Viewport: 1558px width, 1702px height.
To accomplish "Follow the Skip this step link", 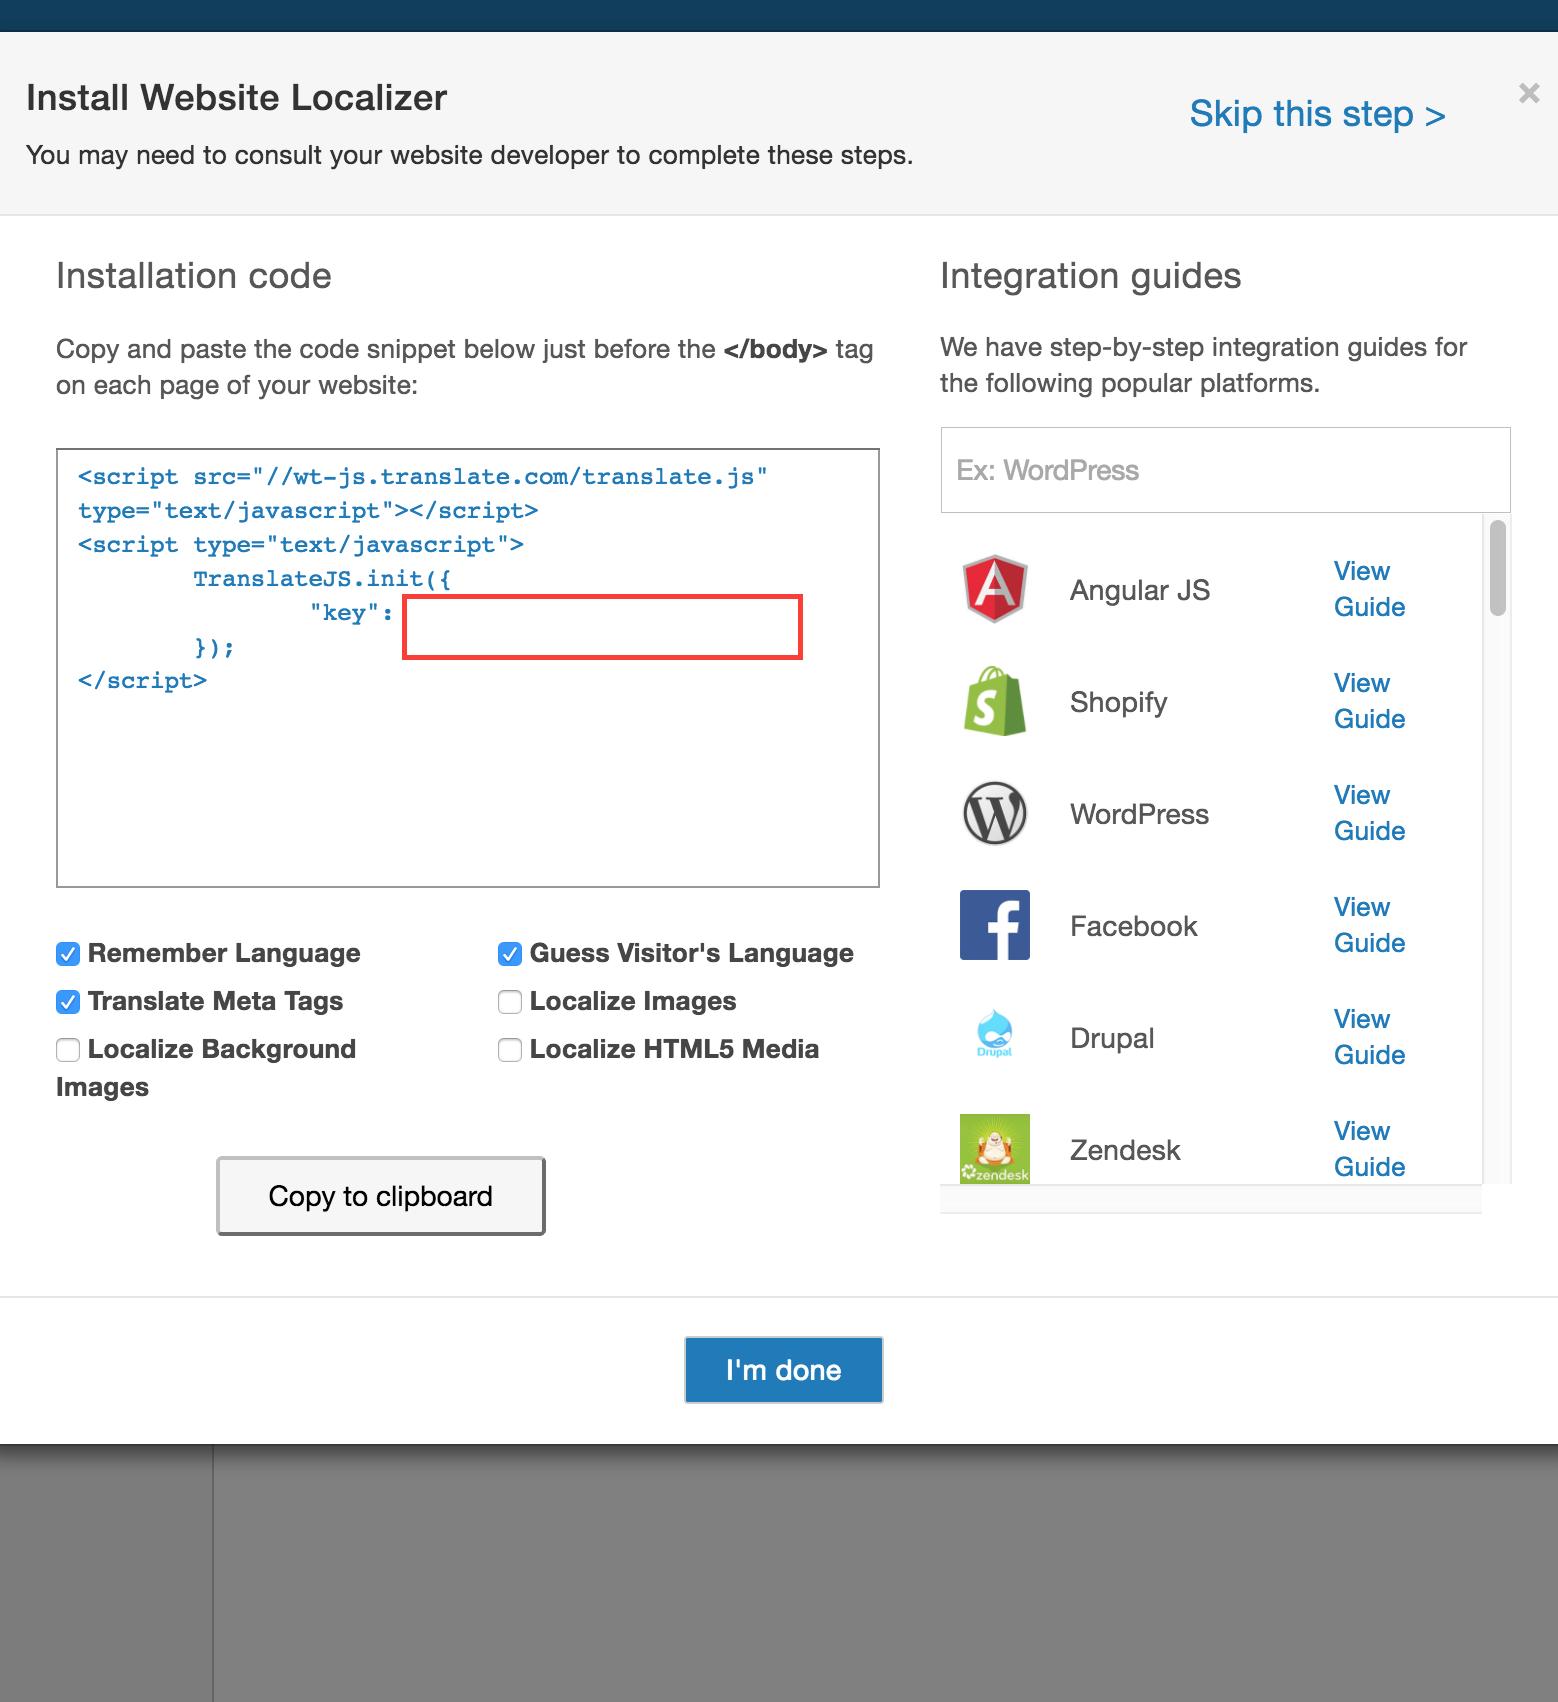I will pos(1317,114).
